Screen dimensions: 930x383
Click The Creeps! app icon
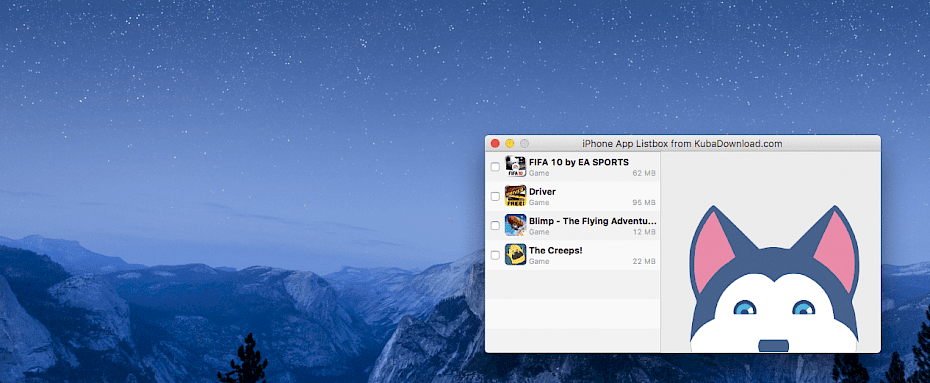pyautogui.click(x=515, y=254)
